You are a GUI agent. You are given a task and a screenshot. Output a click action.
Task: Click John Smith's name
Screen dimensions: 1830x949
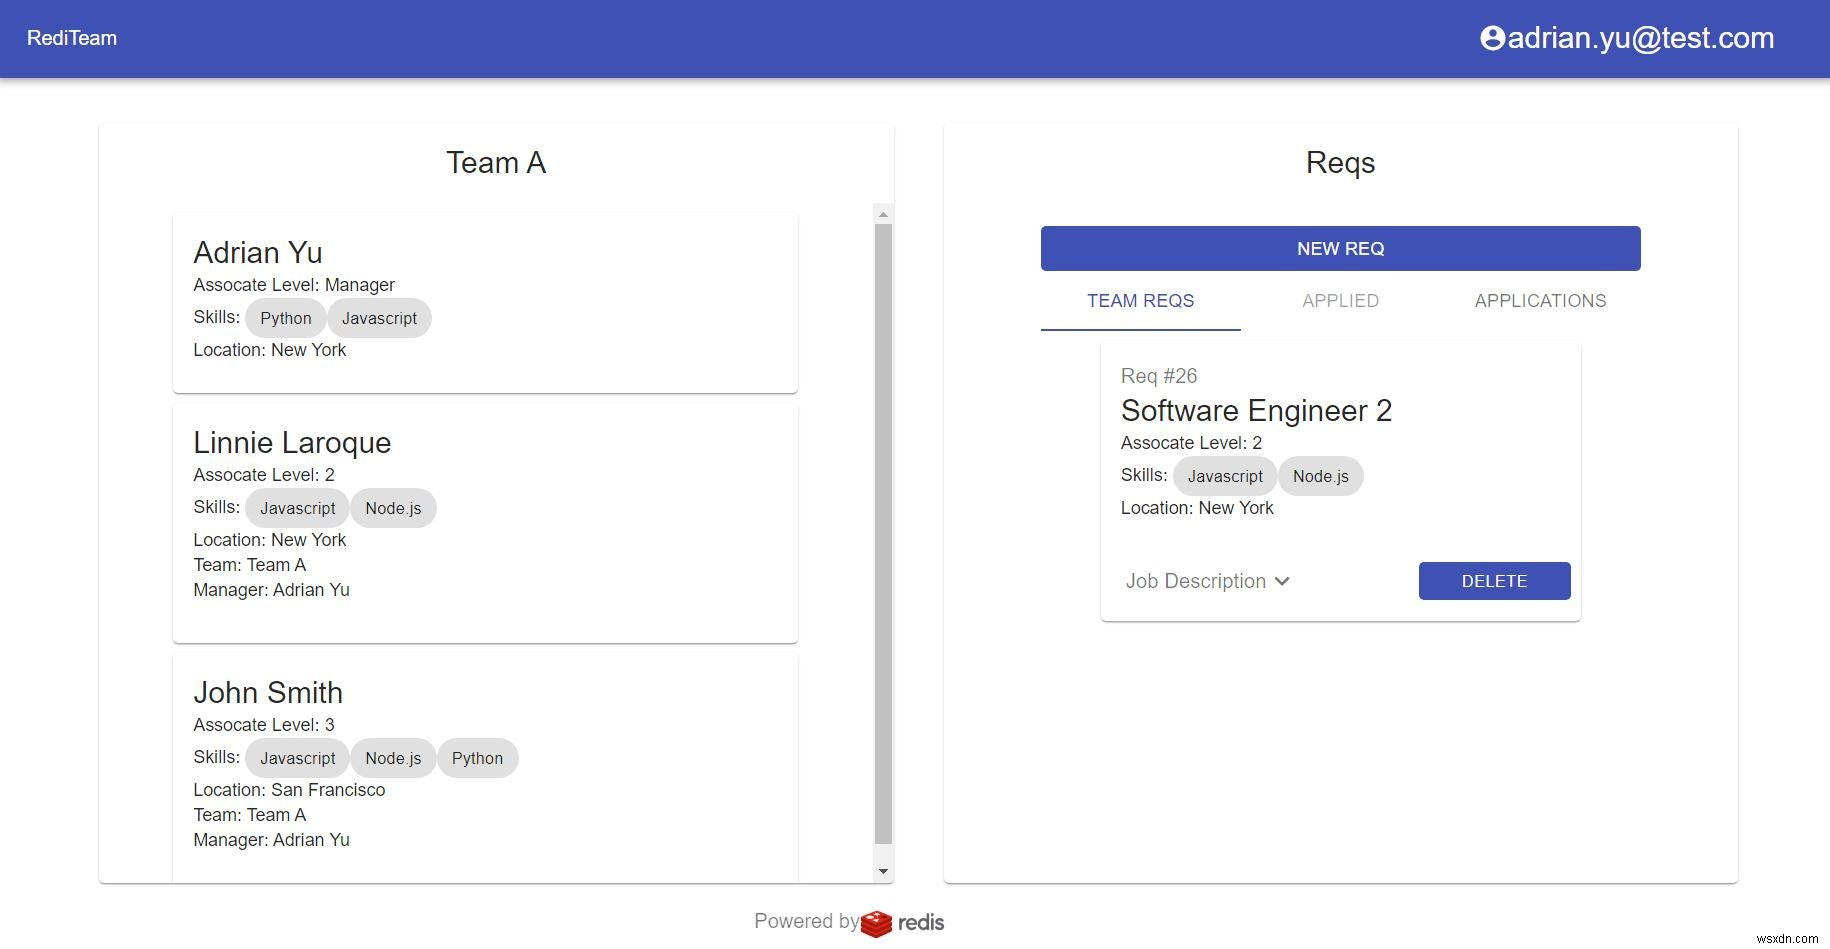coord(268,692)
